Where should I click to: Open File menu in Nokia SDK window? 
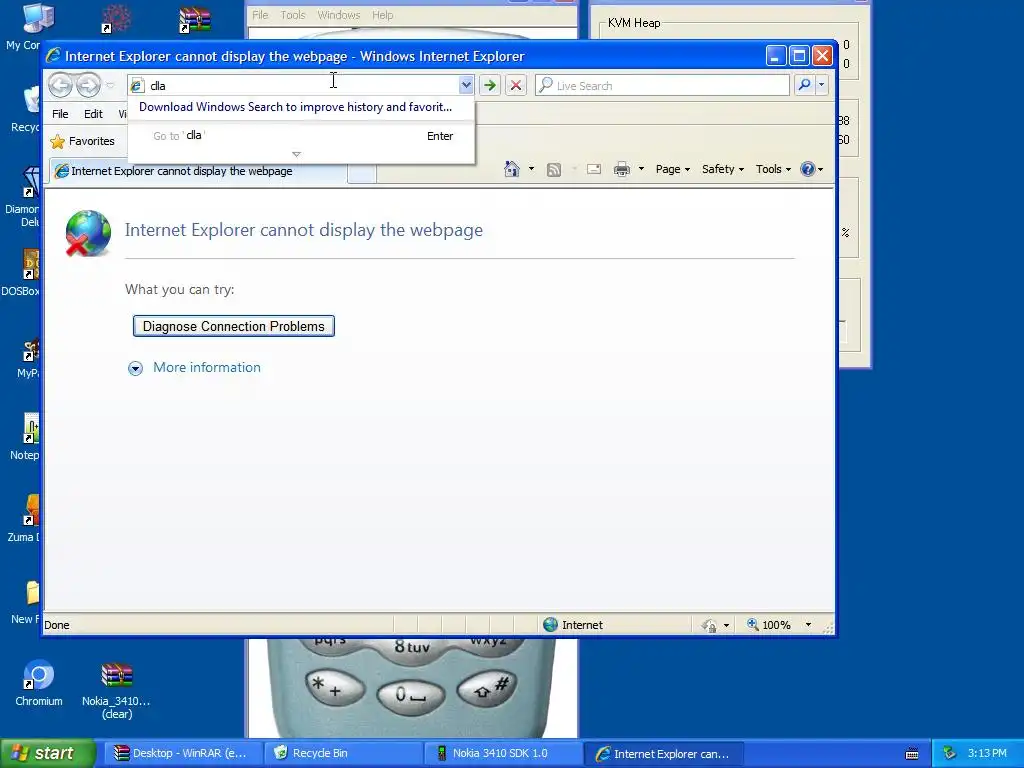coord(260,15)
